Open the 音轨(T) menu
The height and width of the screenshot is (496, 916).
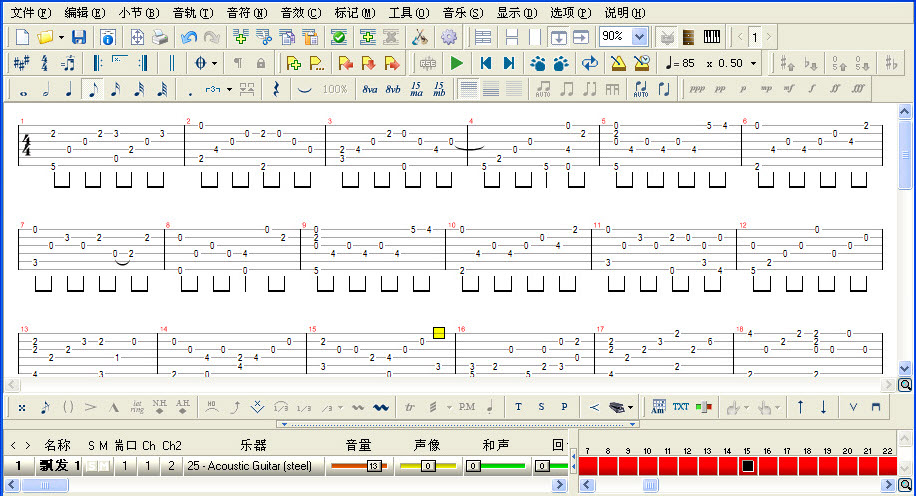click(x=193, y=12)
